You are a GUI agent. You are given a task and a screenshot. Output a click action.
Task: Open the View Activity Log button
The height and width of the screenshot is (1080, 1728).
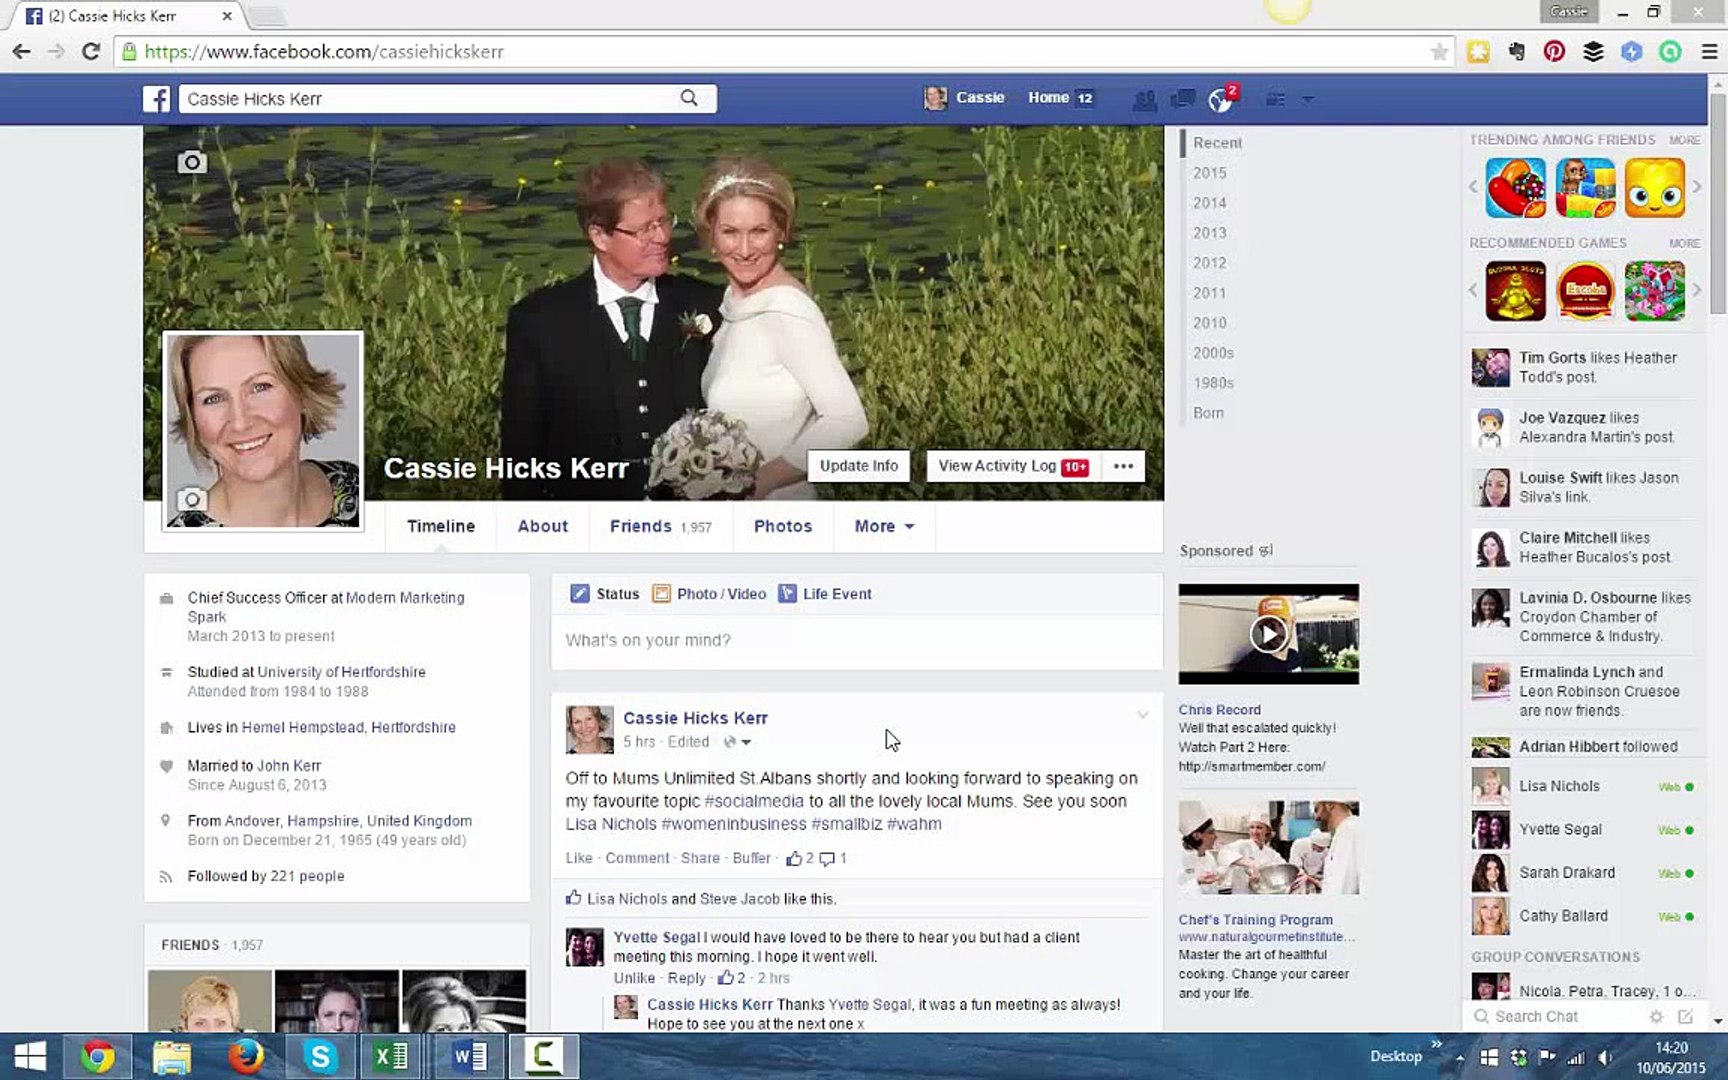1008,465
